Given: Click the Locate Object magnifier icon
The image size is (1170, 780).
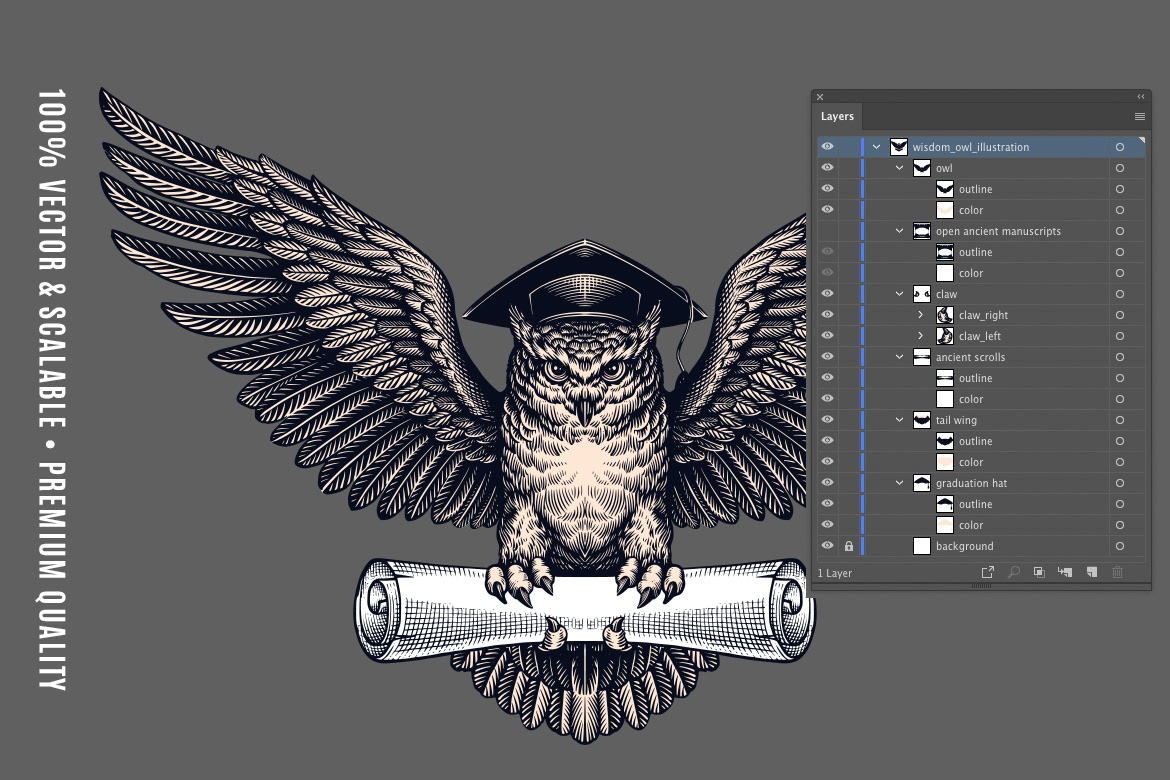Looking at the screenshot, I should (x=1013, y=572).
